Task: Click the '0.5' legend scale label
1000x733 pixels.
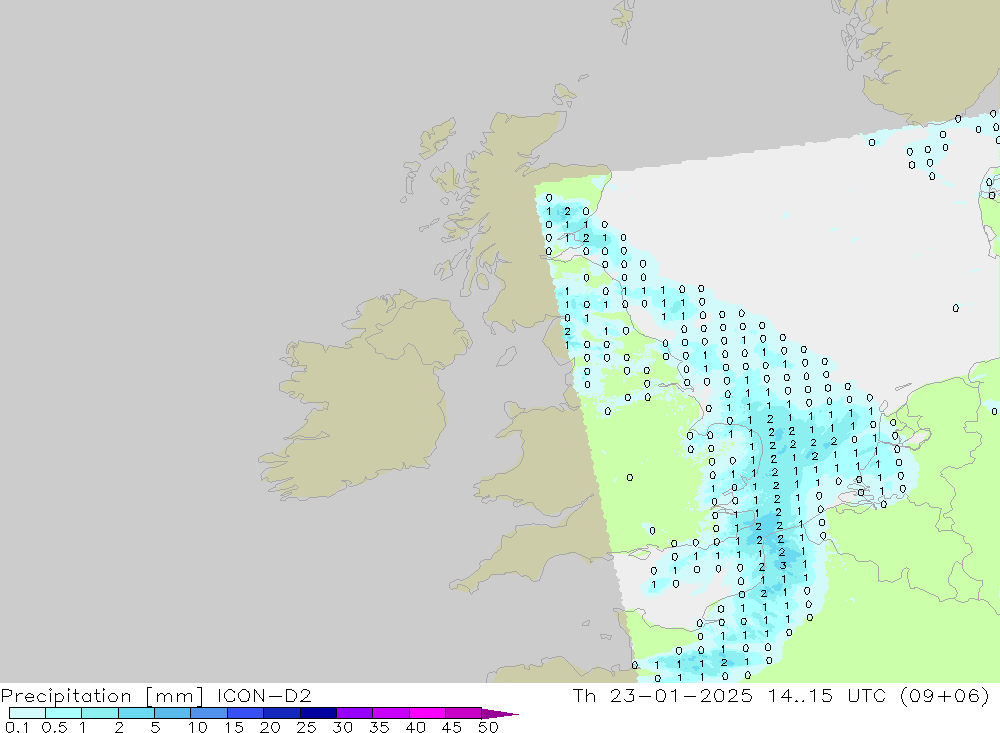Action: pyautogui.click(x=54, y=727)
